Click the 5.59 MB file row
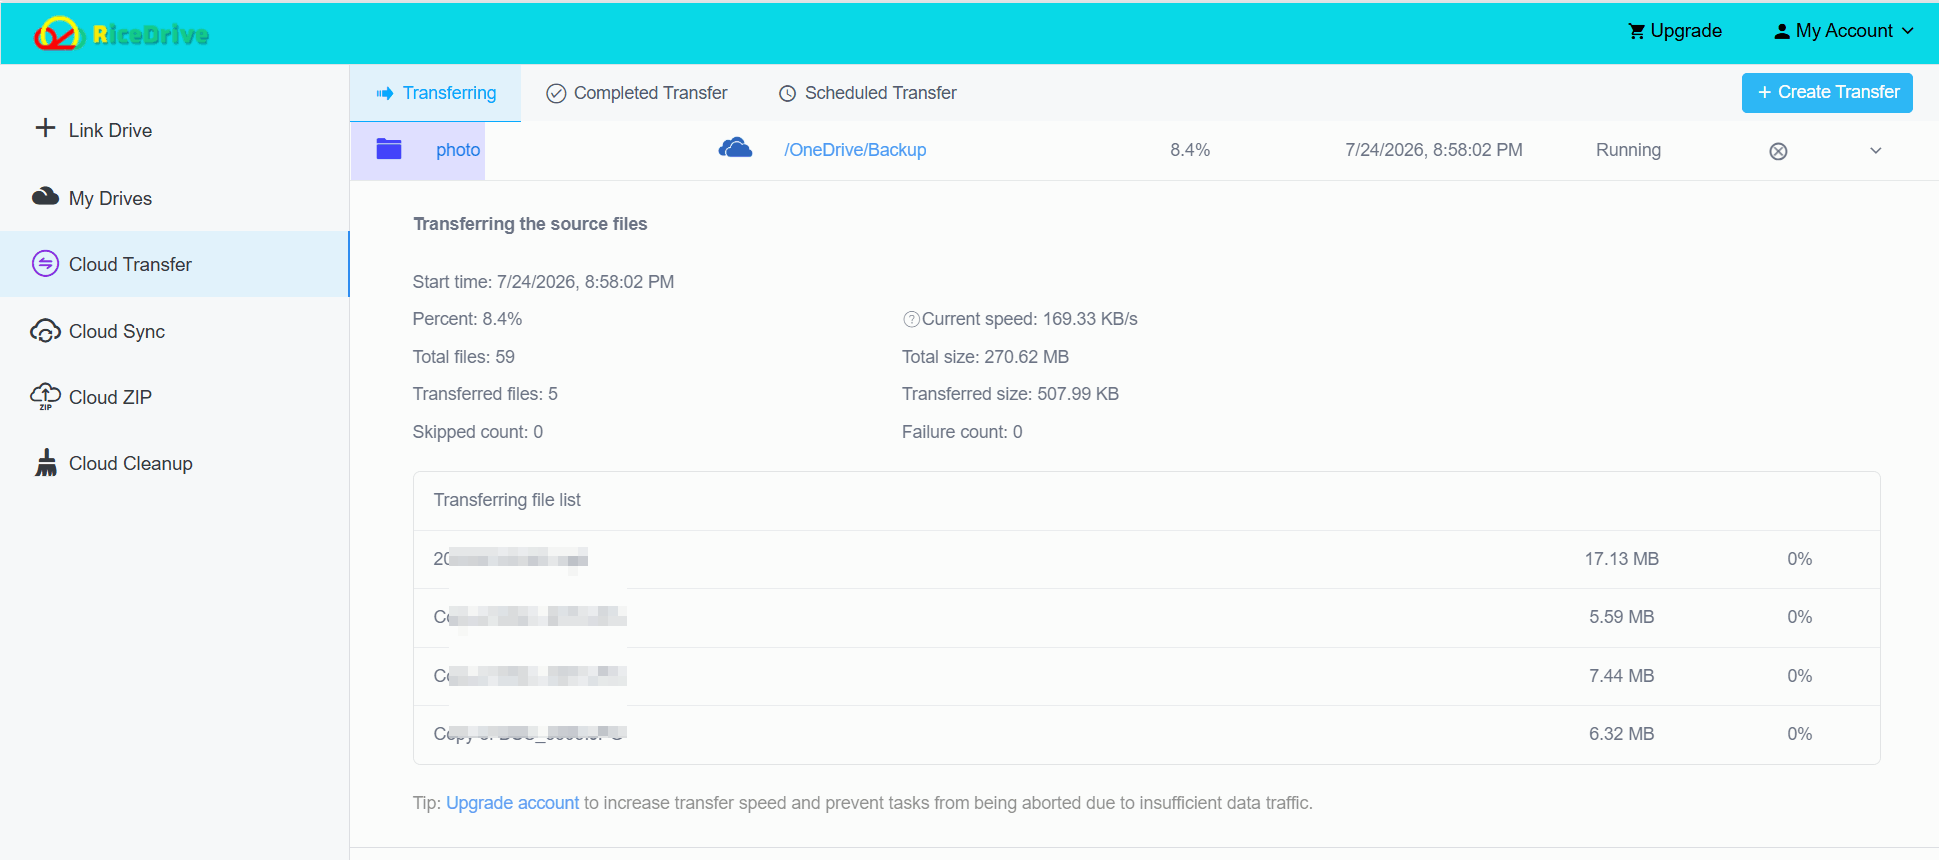Image resolution: width=1939 pixels, height=860 pixels. point(1147,617)
